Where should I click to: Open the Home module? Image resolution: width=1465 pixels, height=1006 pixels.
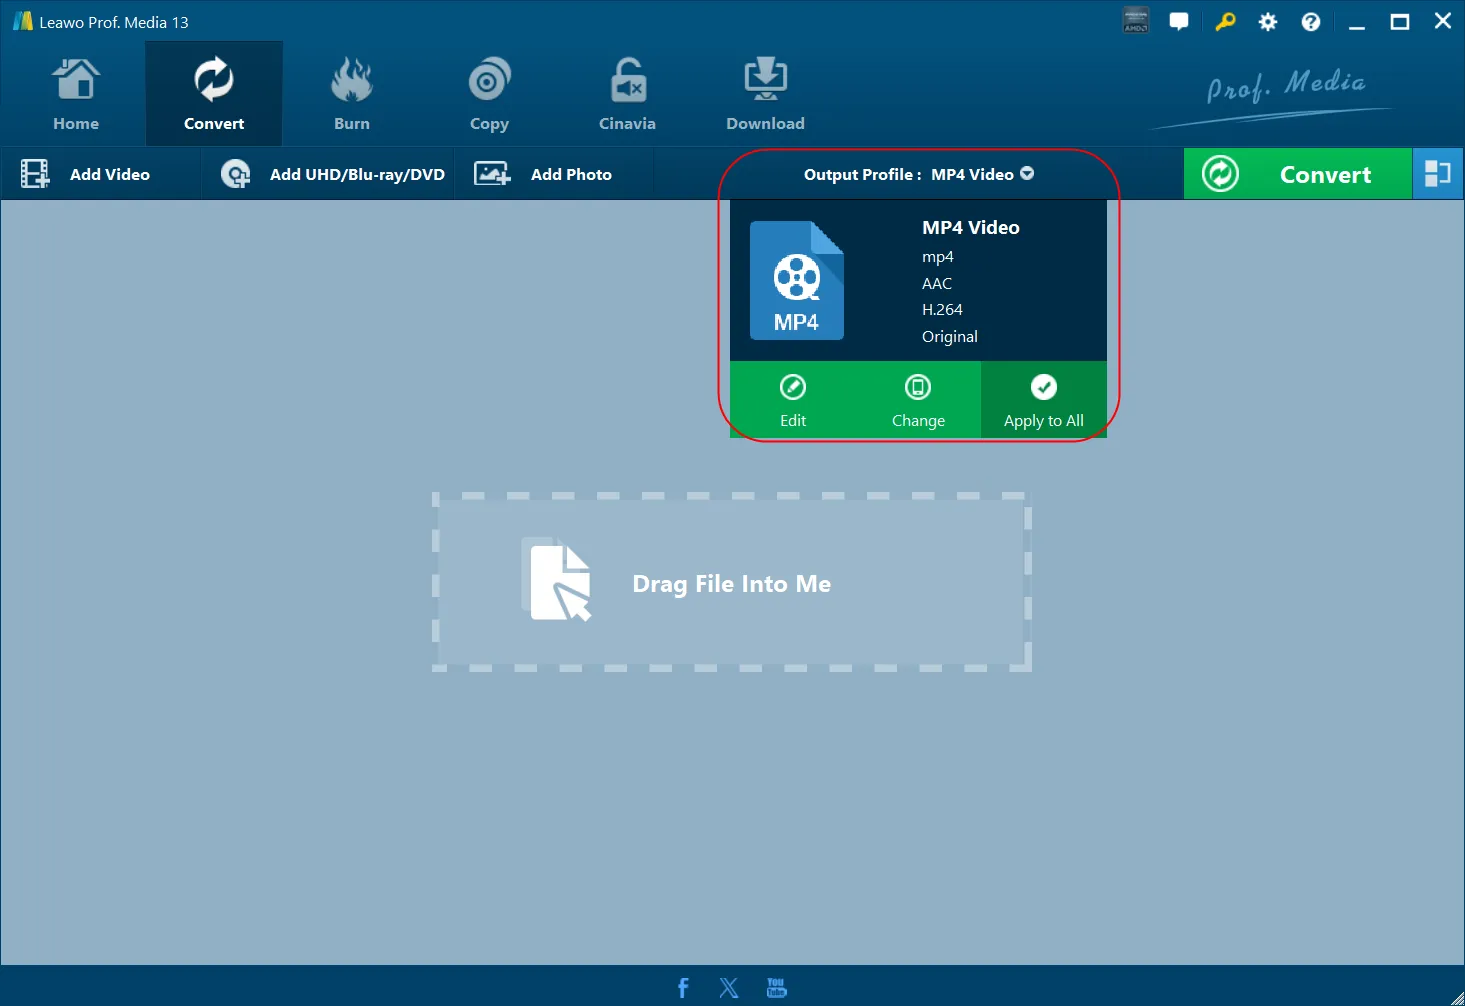point(76,95)
